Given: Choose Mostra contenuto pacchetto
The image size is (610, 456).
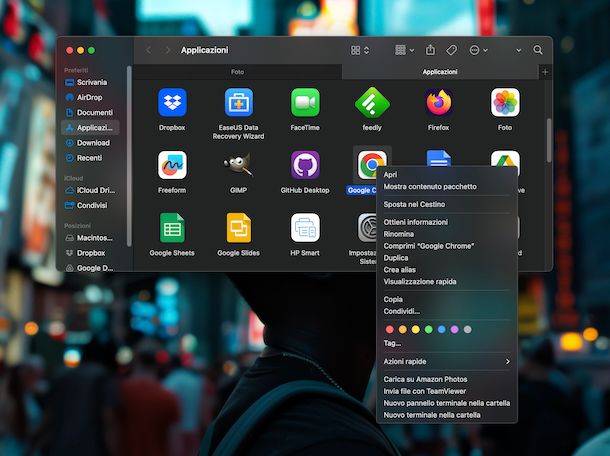Looking at the screenshot, I should pyautogui.click(x=447, y=187).
